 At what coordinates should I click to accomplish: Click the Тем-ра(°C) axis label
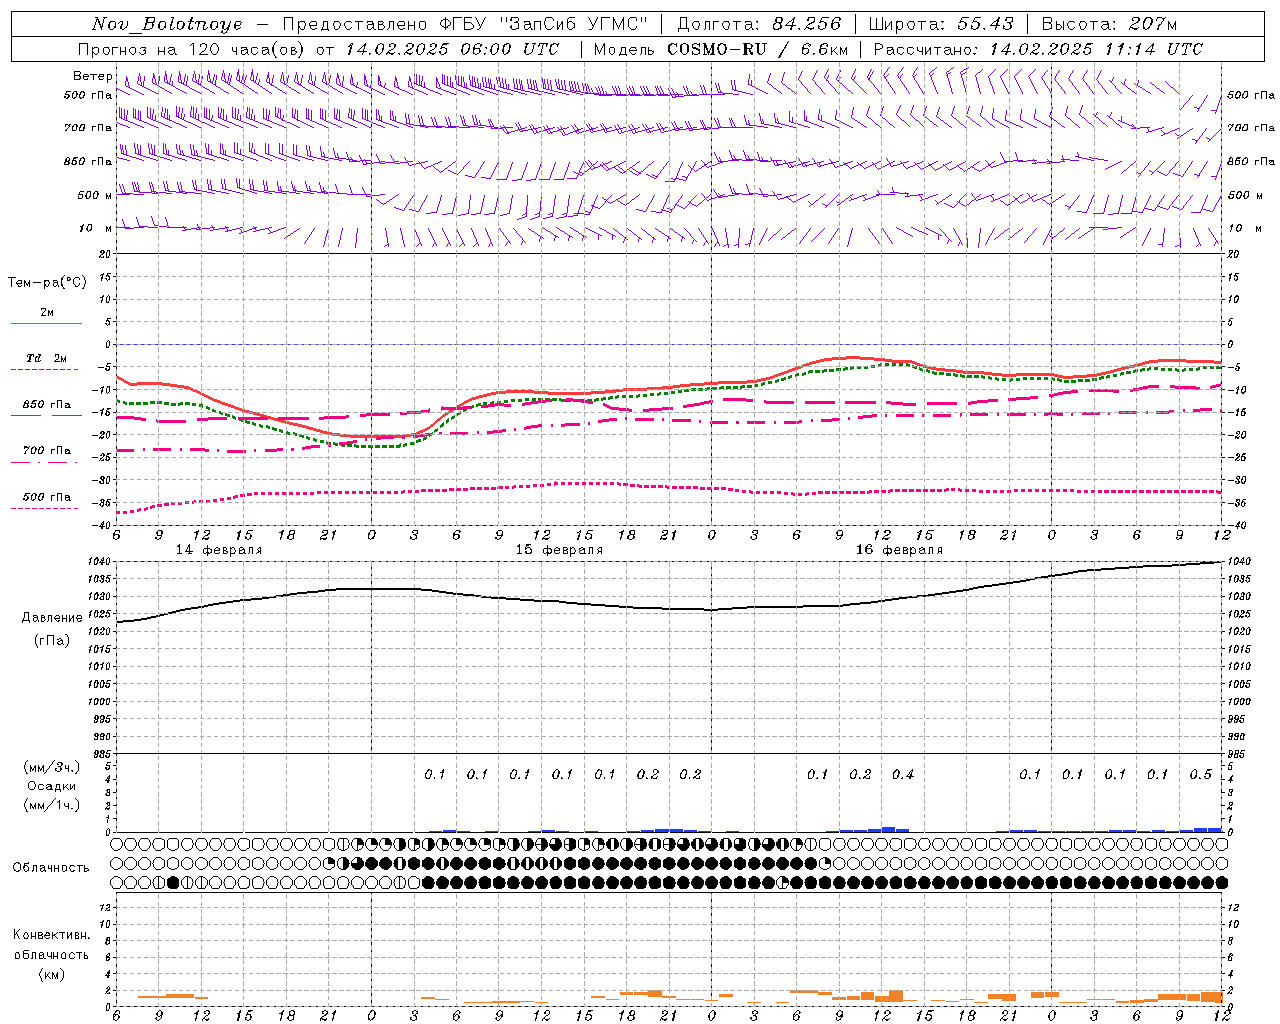click(x=47, y=283)
